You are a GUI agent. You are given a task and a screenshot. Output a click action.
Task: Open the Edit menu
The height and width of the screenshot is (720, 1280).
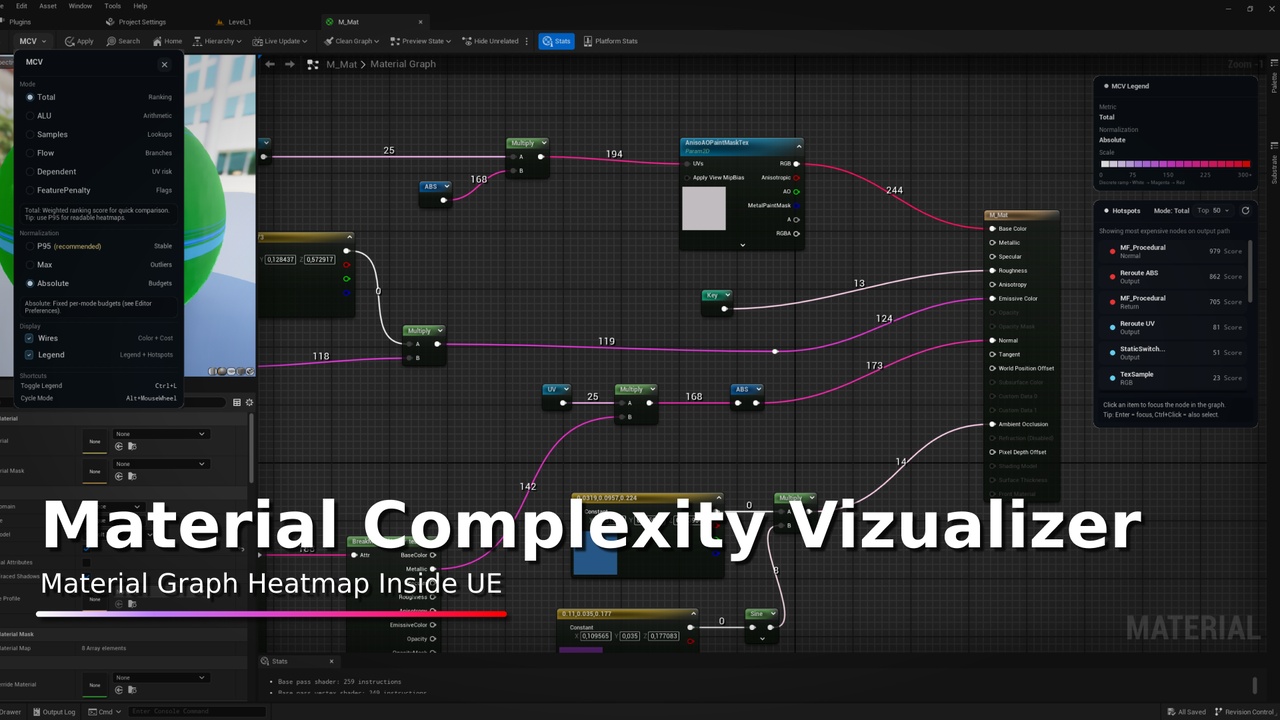click(21, 6)
